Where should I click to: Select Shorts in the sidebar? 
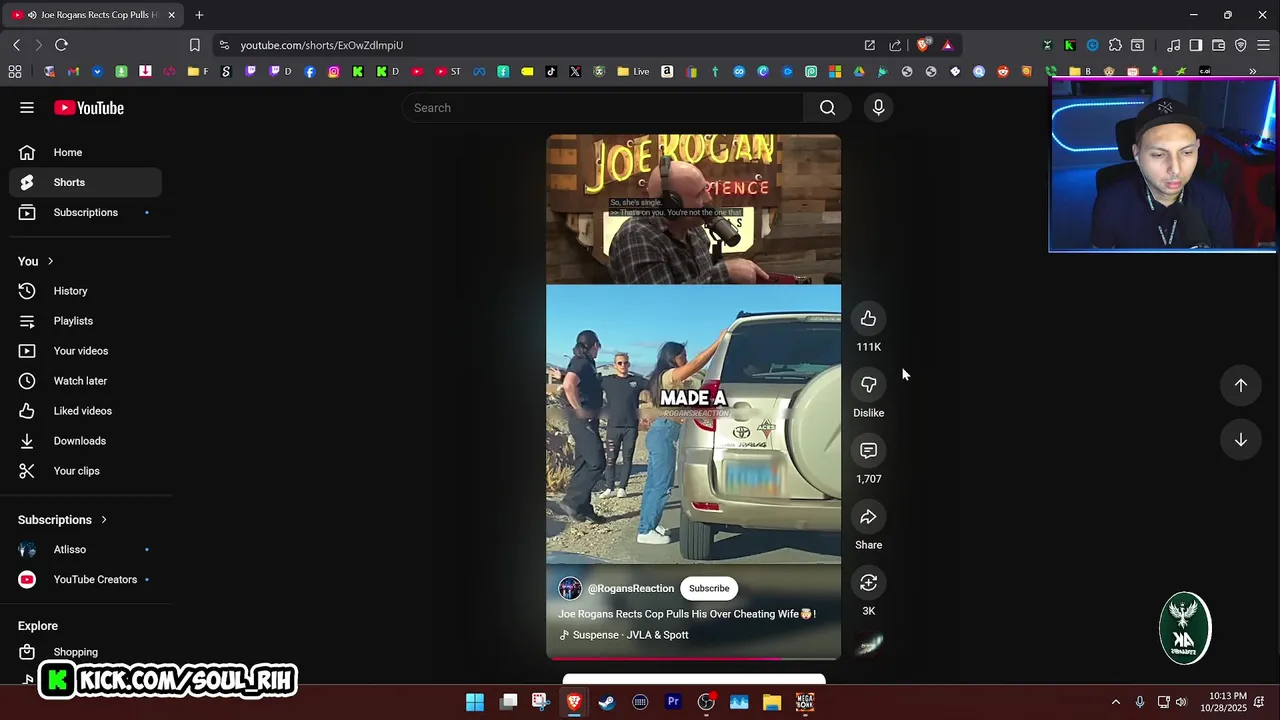tap(86, 182)
